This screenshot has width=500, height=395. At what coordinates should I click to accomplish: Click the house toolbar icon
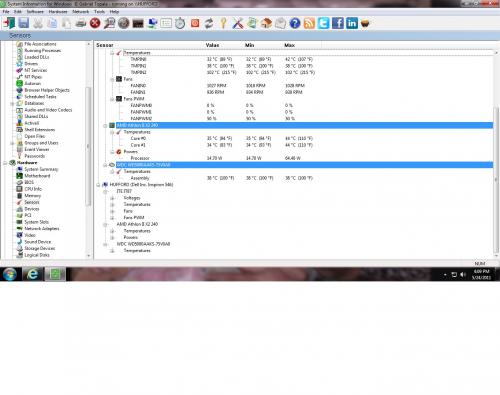click(266, 23)
